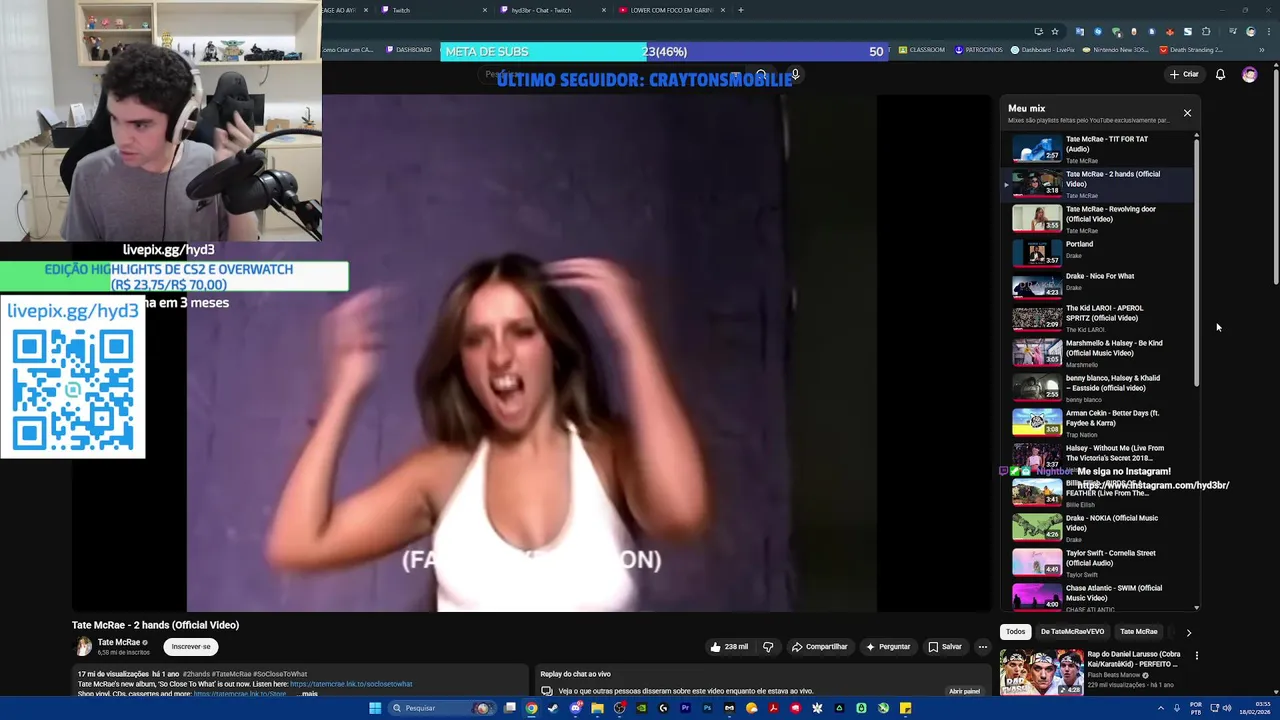Open Death Stranding 2 bookmark
1280x720 pixels.
1191,50
